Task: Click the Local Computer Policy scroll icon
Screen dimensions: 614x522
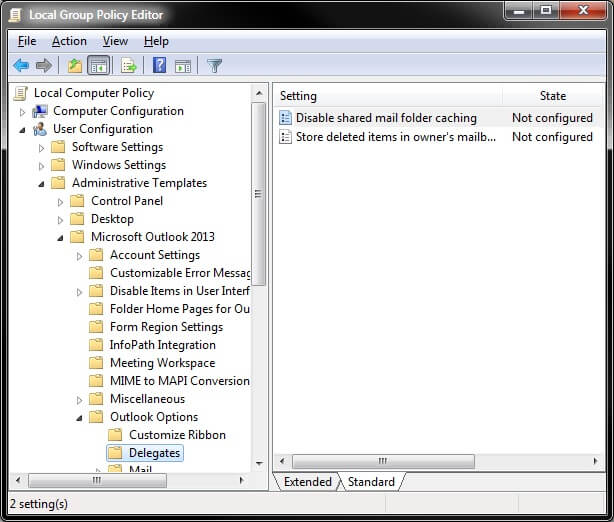Action: pos(20,94)
